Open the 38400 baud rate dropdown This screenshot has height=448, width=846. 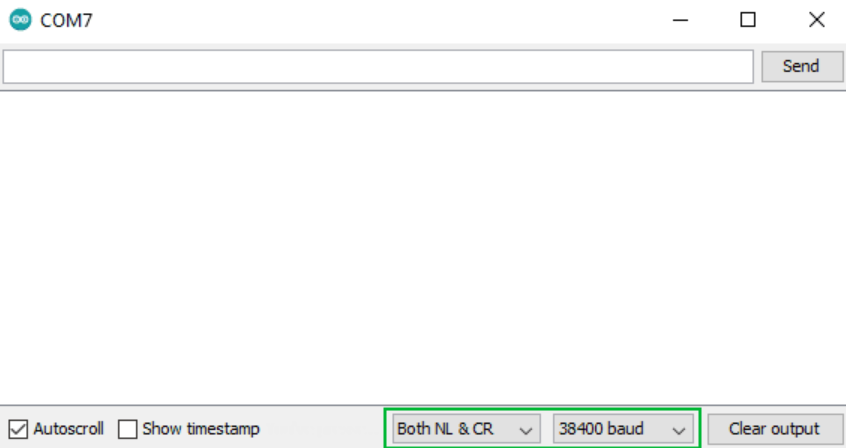pyautogui.click(x=623, y=429)
